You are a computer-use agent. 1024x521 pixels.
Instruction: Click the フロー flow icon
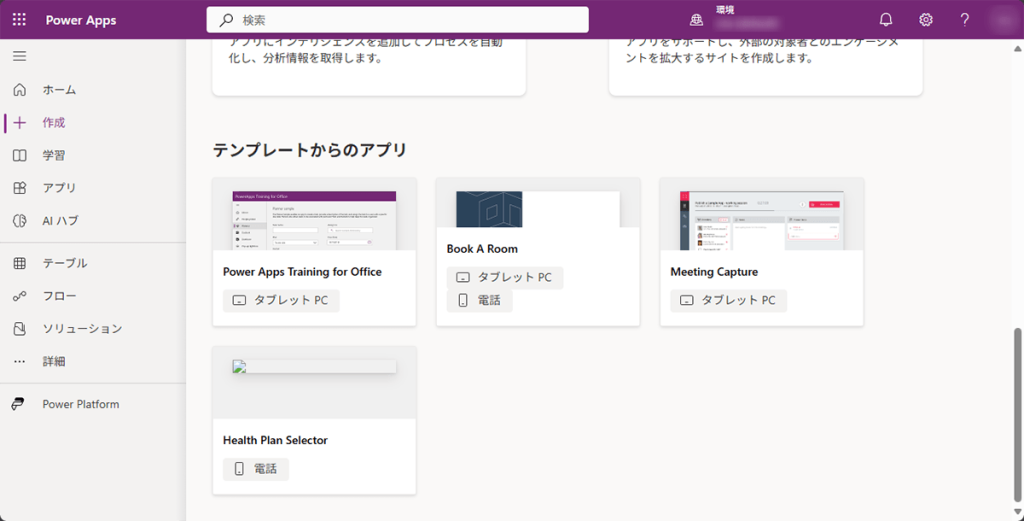pyautogui.click(x=20, y=296)
